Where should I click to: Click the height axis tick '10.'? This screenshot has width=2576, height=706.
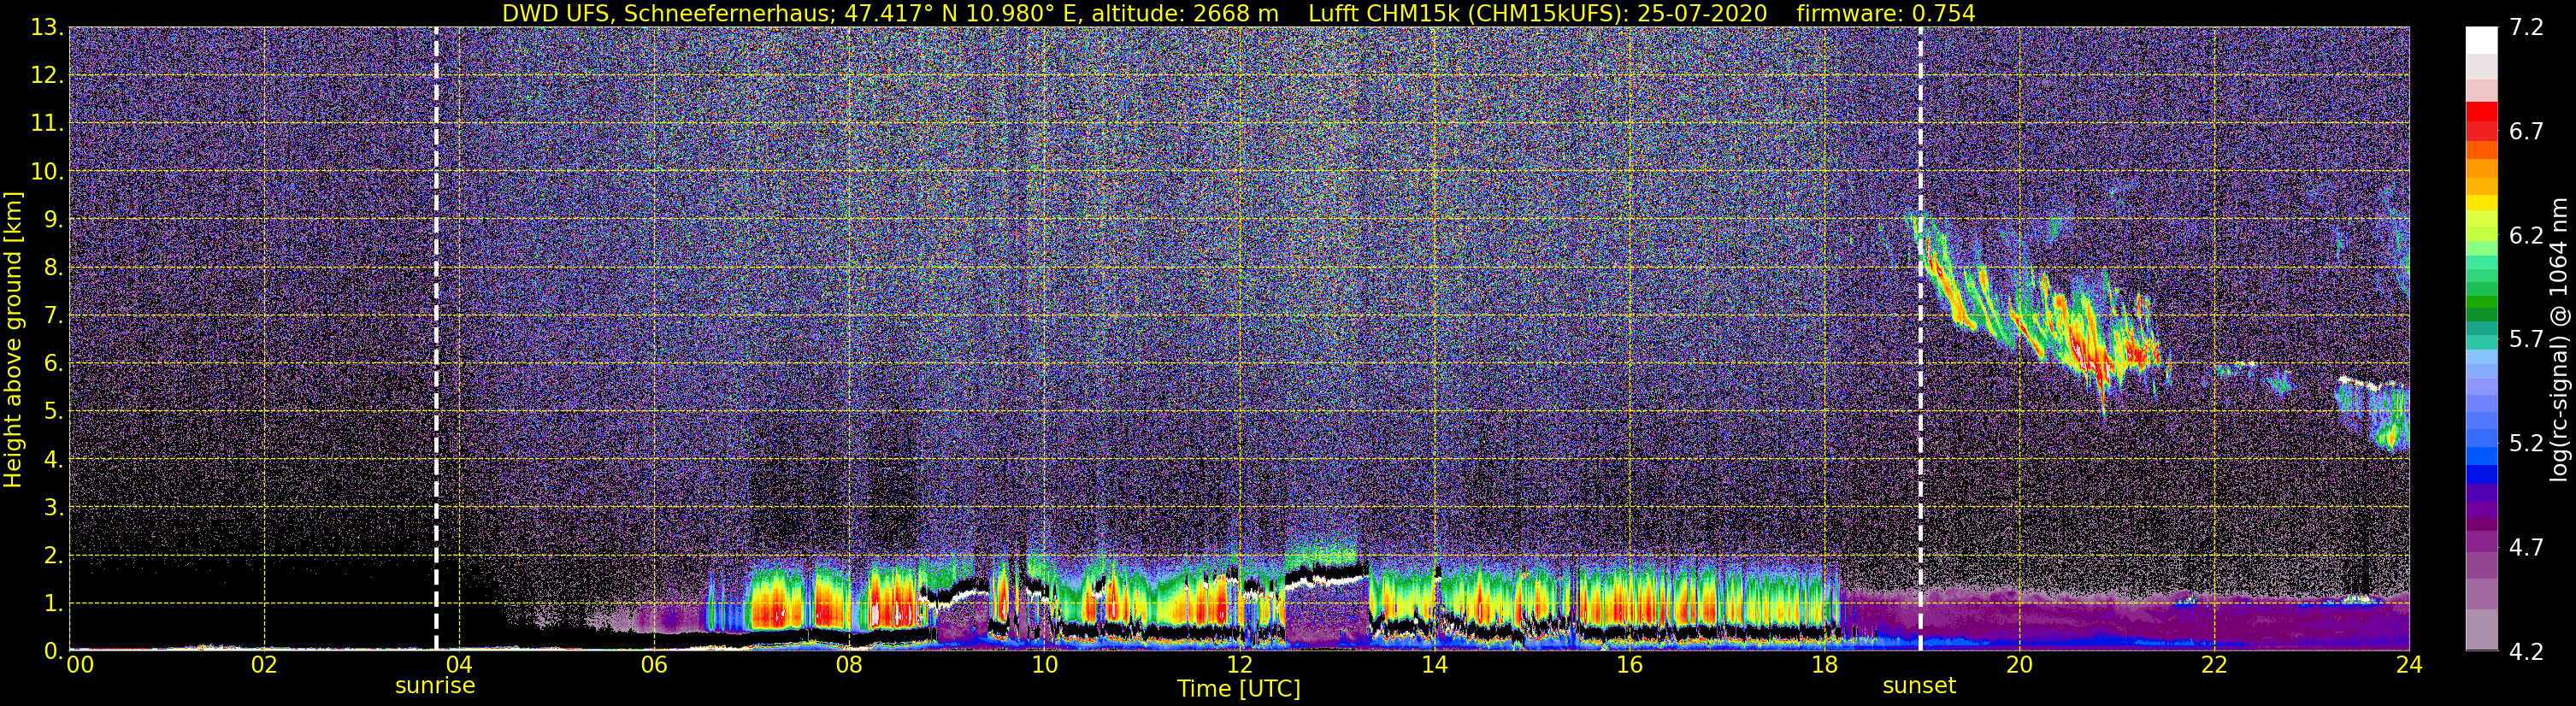coord(47,172)
